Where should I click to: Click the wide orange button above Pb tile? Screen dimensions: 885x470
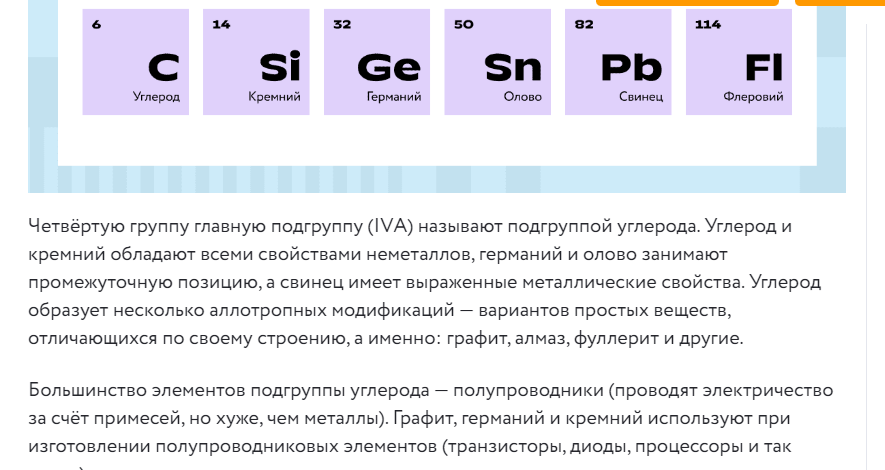tap(687, 2)
